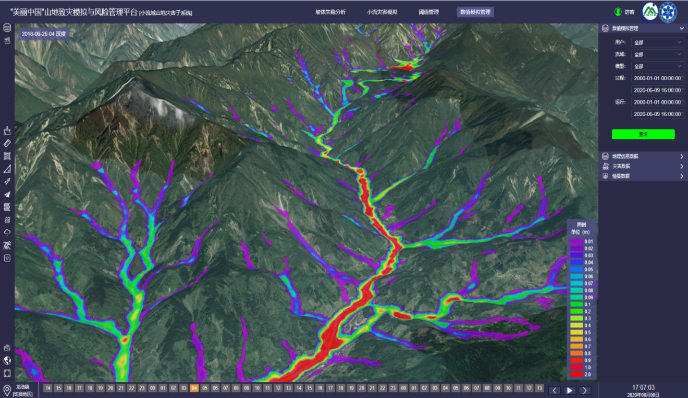
Task: Select the basket-shaped tool in left toolbar
Action: [x=7, y=131]
